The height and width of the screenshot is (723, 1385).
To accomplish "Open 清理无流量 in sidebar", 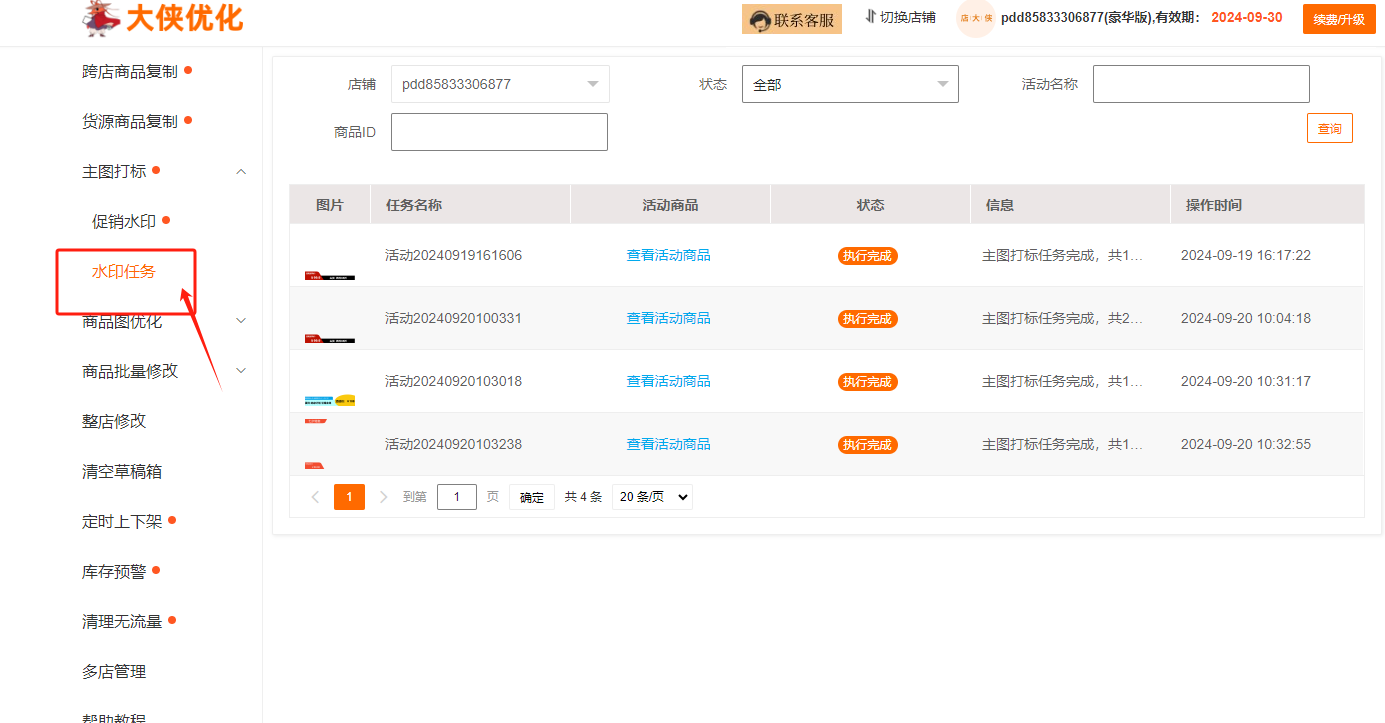I will tap(122, 621).
